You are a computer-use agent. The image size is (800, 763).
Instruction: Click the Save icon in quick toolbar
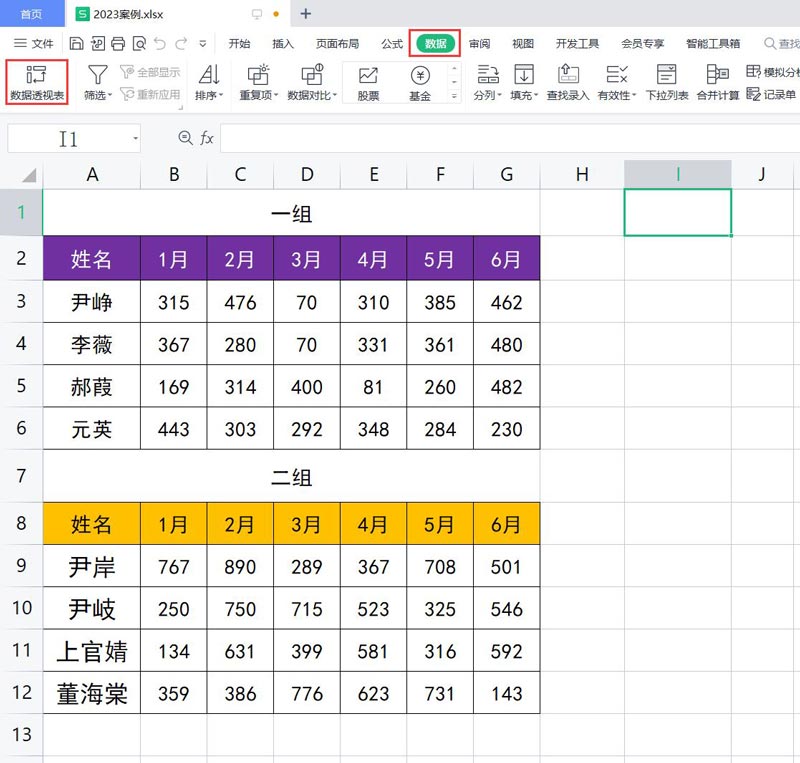76,44
